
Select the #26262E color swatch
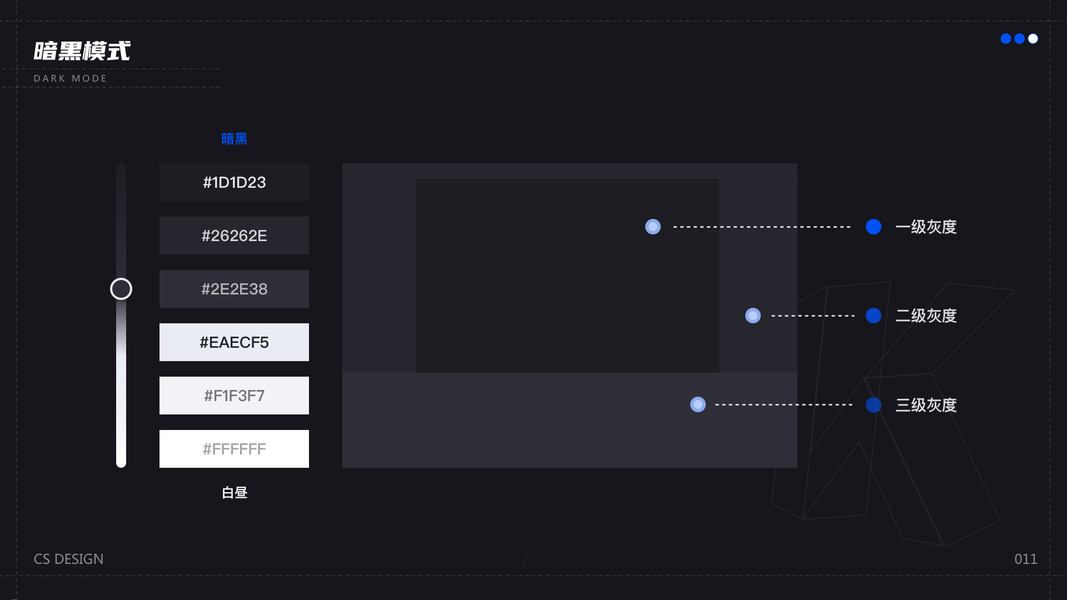pyautogui.click(x=234, y=236)
